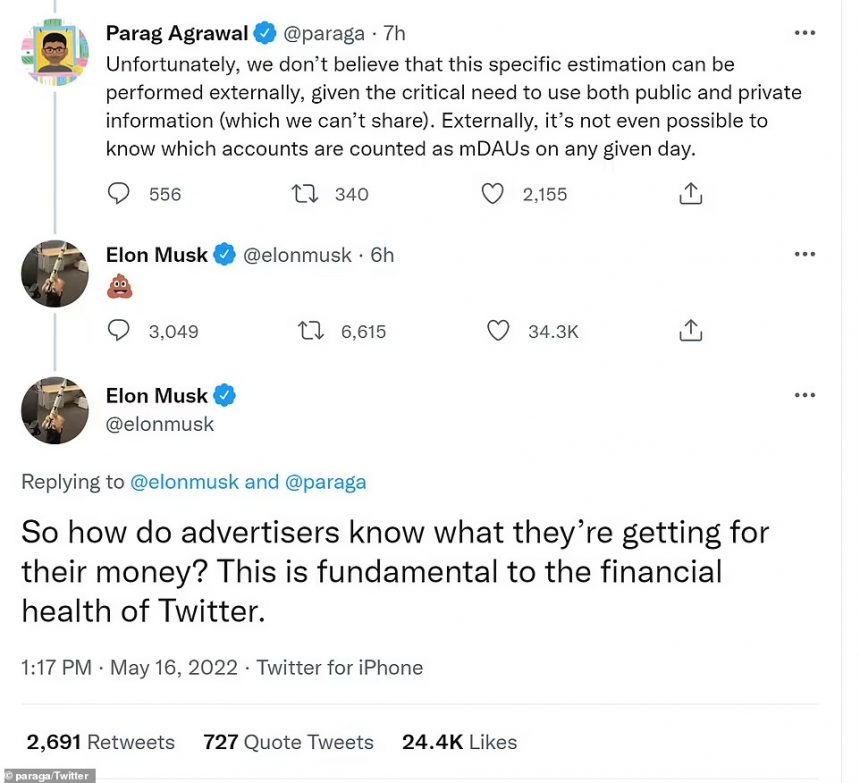
Task: Share Parag Agrawal's tweet
Action: point(690,194)
